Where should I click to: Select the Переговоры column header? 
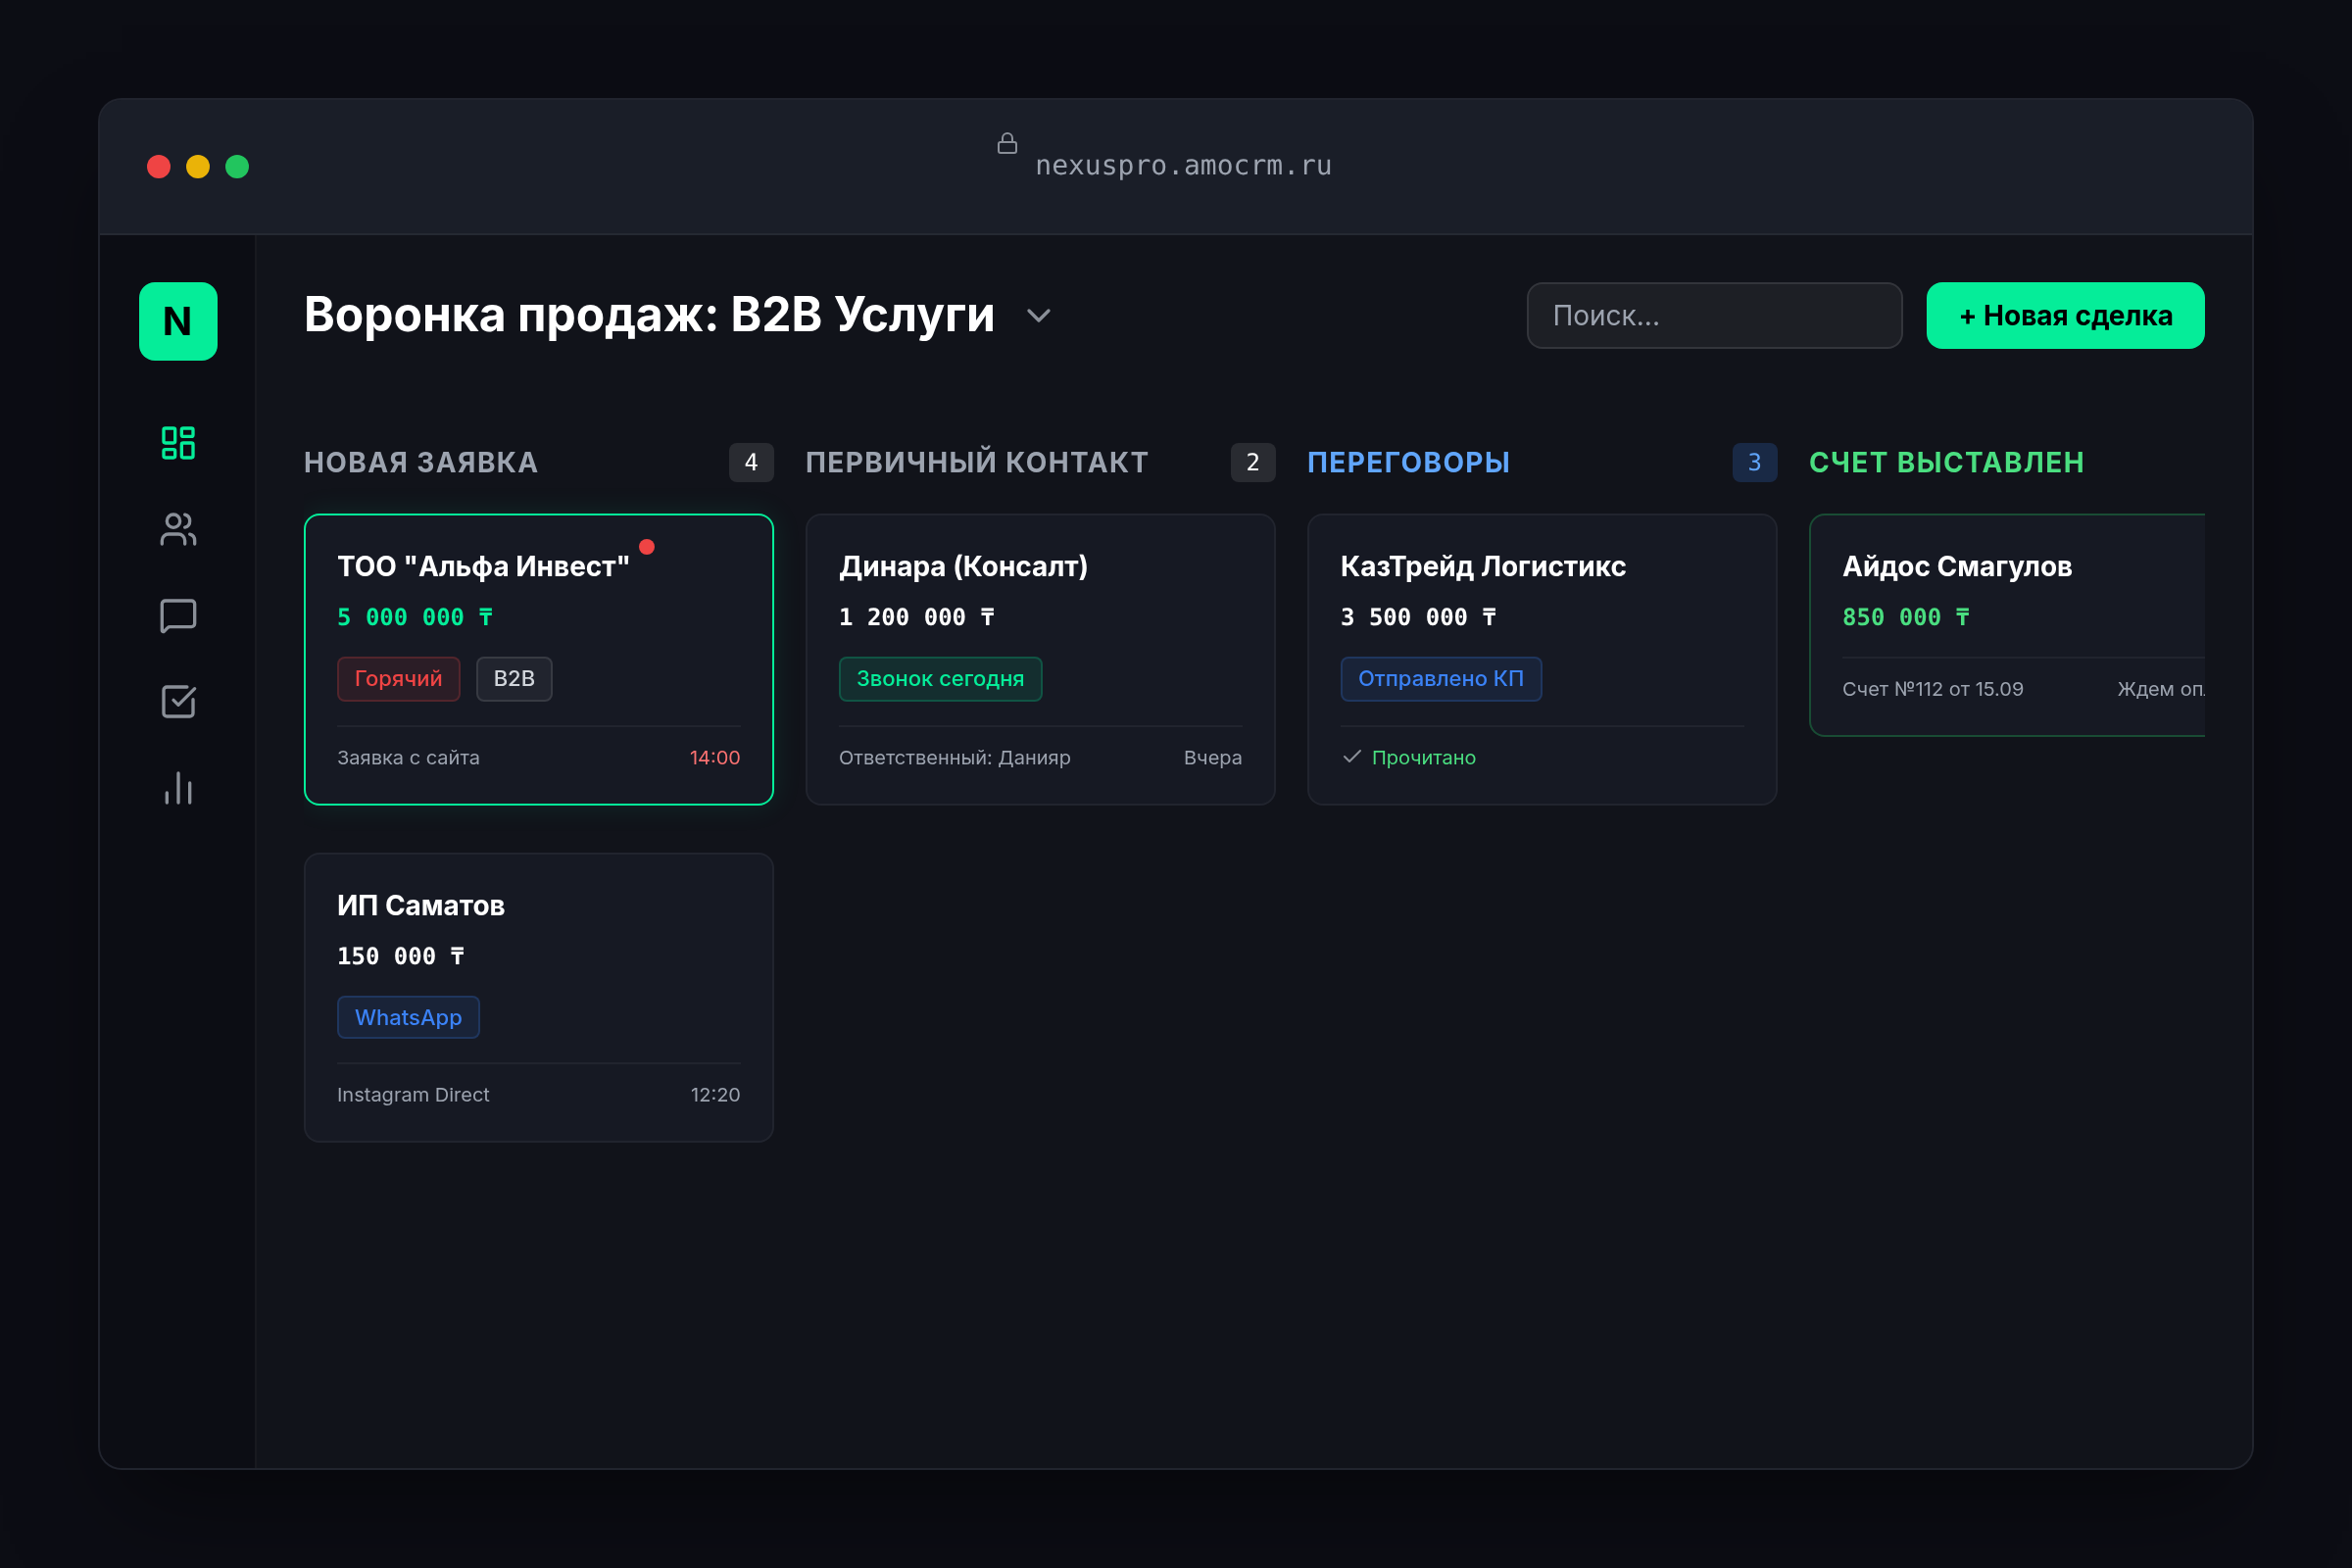tap(1408, 462)
